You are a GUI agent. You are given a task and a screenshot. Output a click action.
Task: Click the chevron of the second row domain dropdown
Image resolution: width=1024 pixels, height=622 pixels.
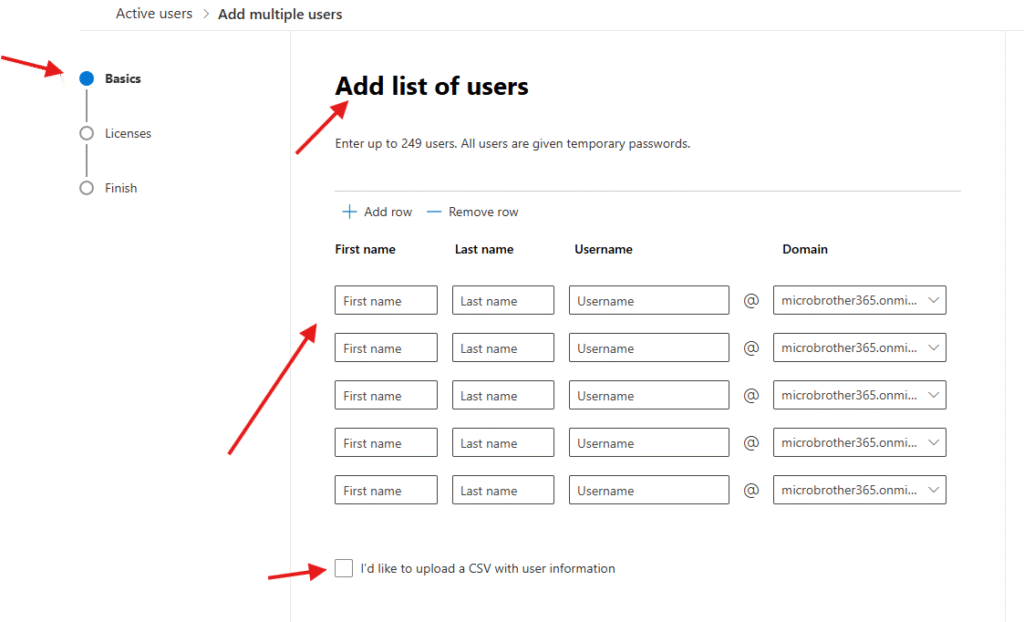(933, 348)
